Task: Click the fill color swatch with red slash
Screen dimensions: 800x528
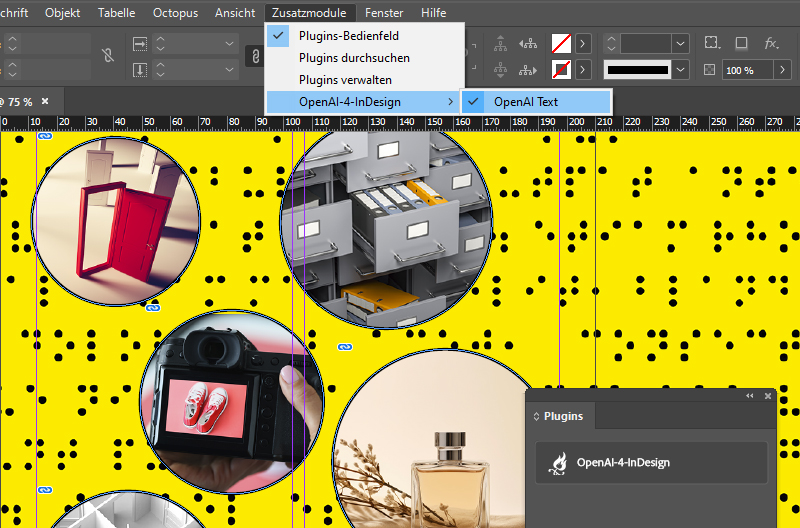Action: pos(562,44)
